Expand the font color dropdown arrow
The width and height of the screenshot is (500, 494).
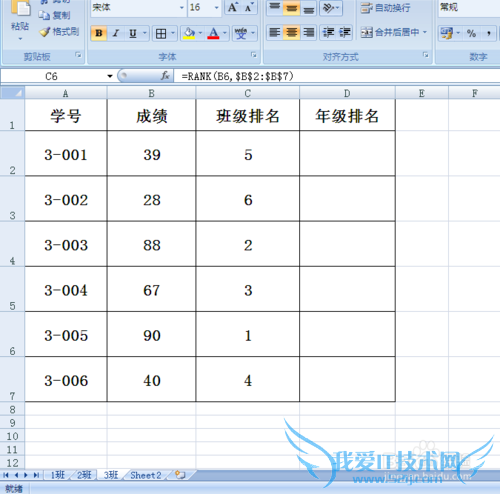point(225,33)
